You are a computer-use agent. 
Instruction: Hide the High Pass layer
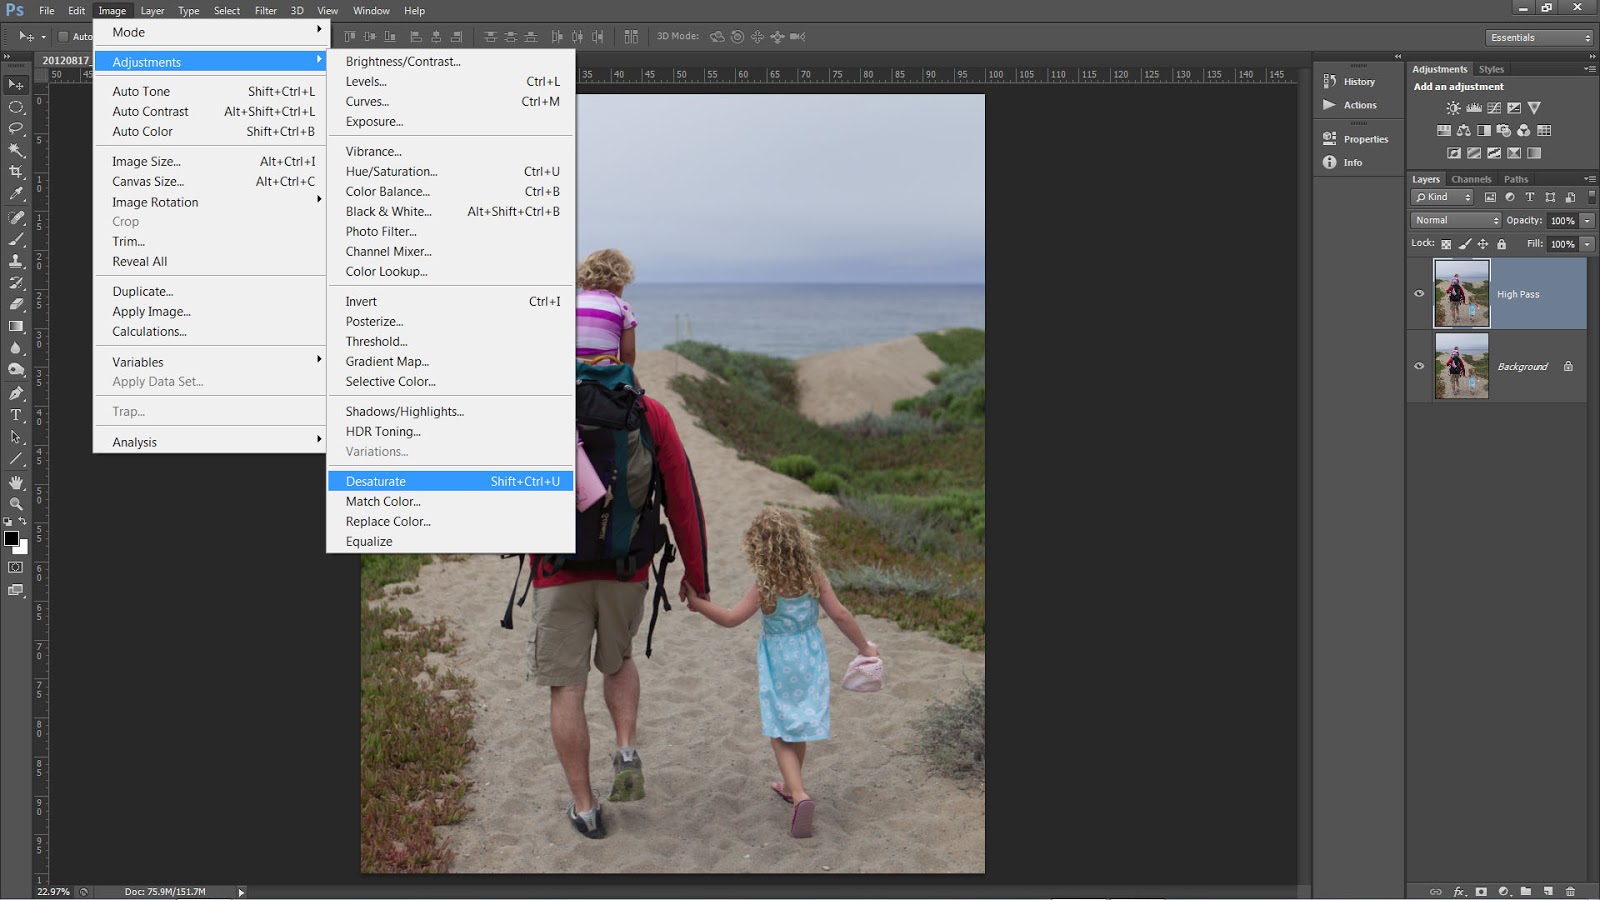[1419, 294]
